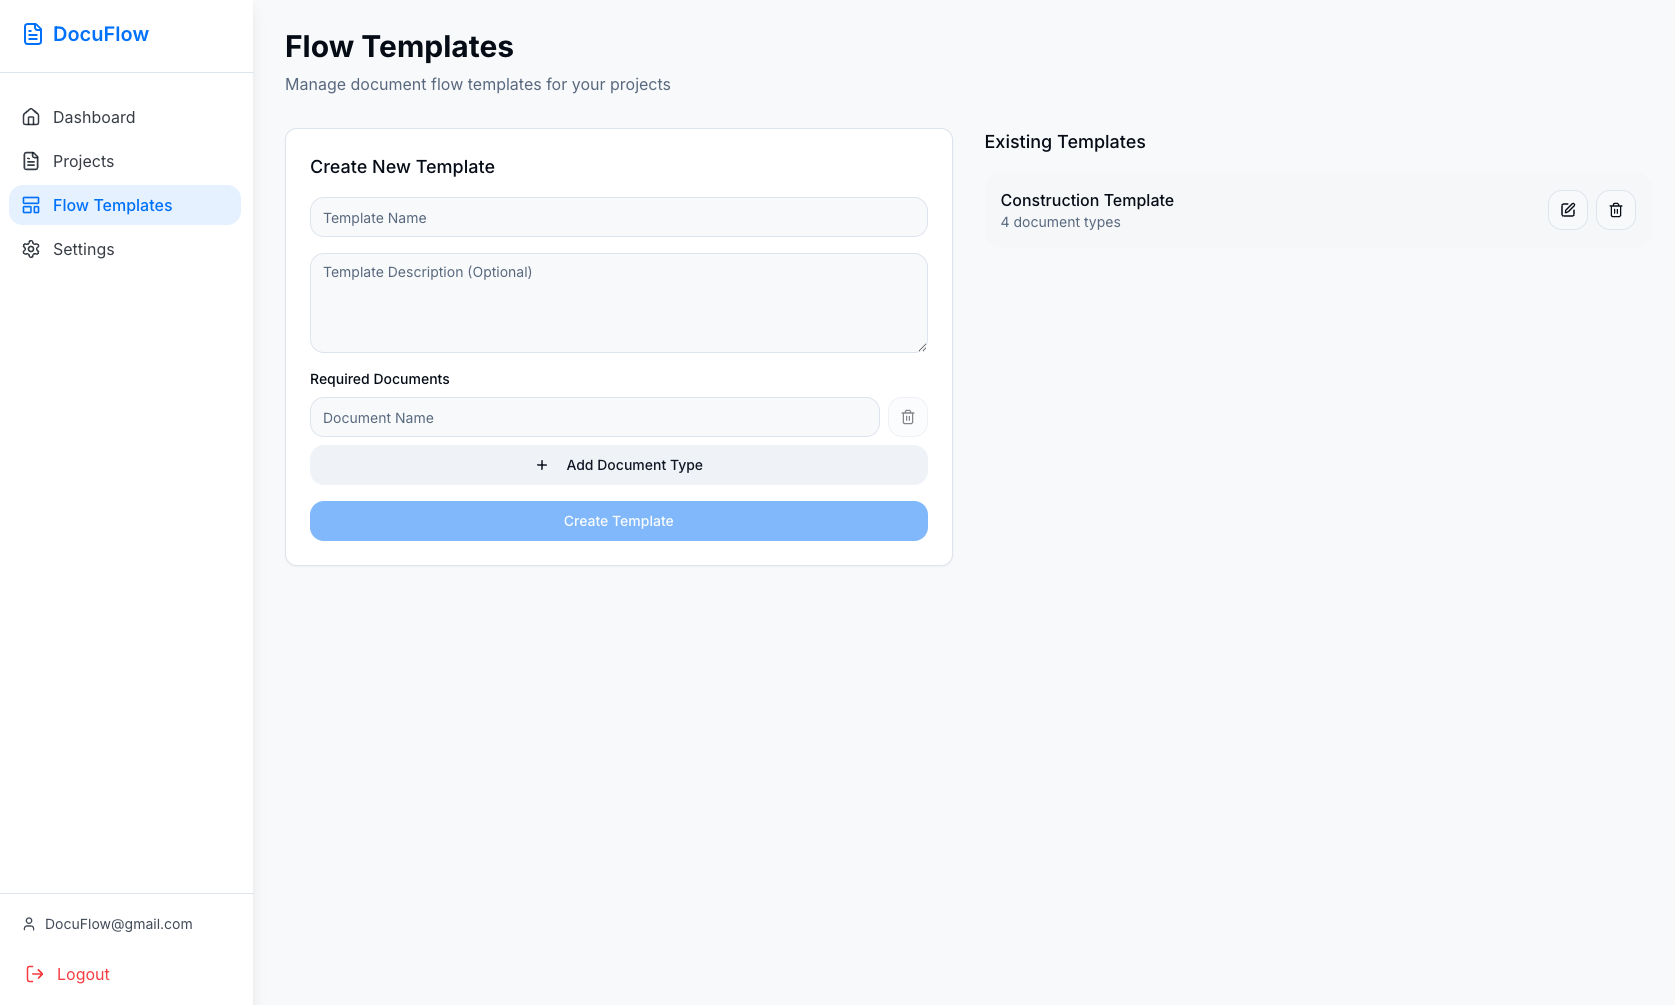Go to Projects in sidebar

(83, 161)
